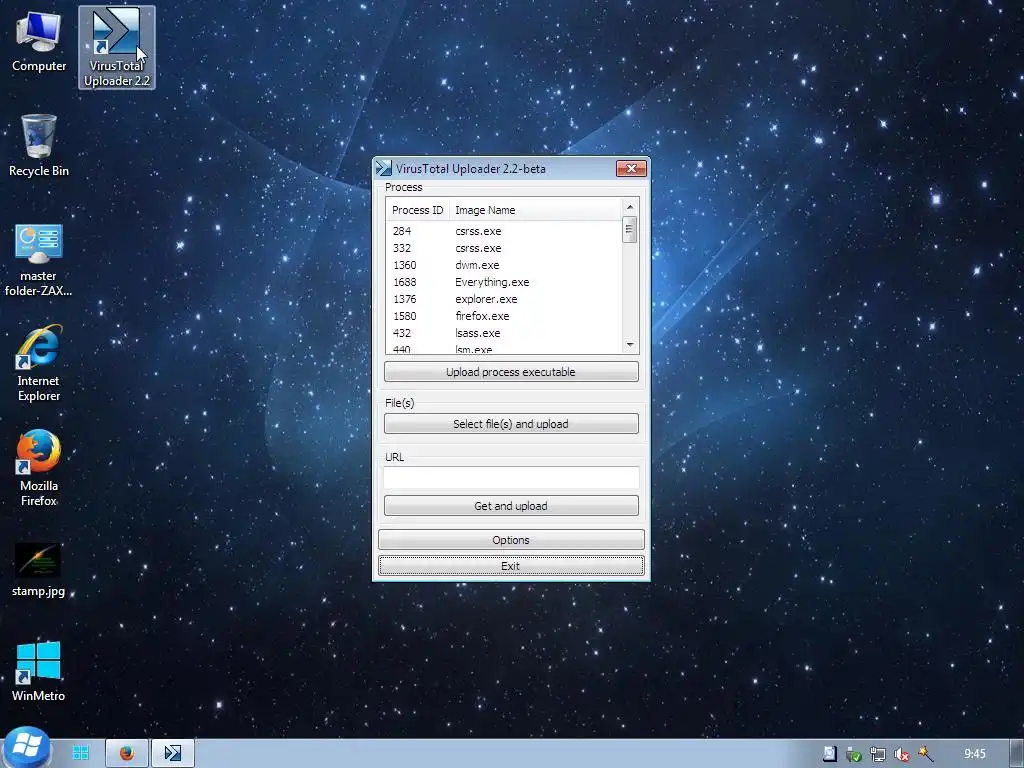
Task: Close the VirusTotal Uploader window
Action: coord(631,168)
